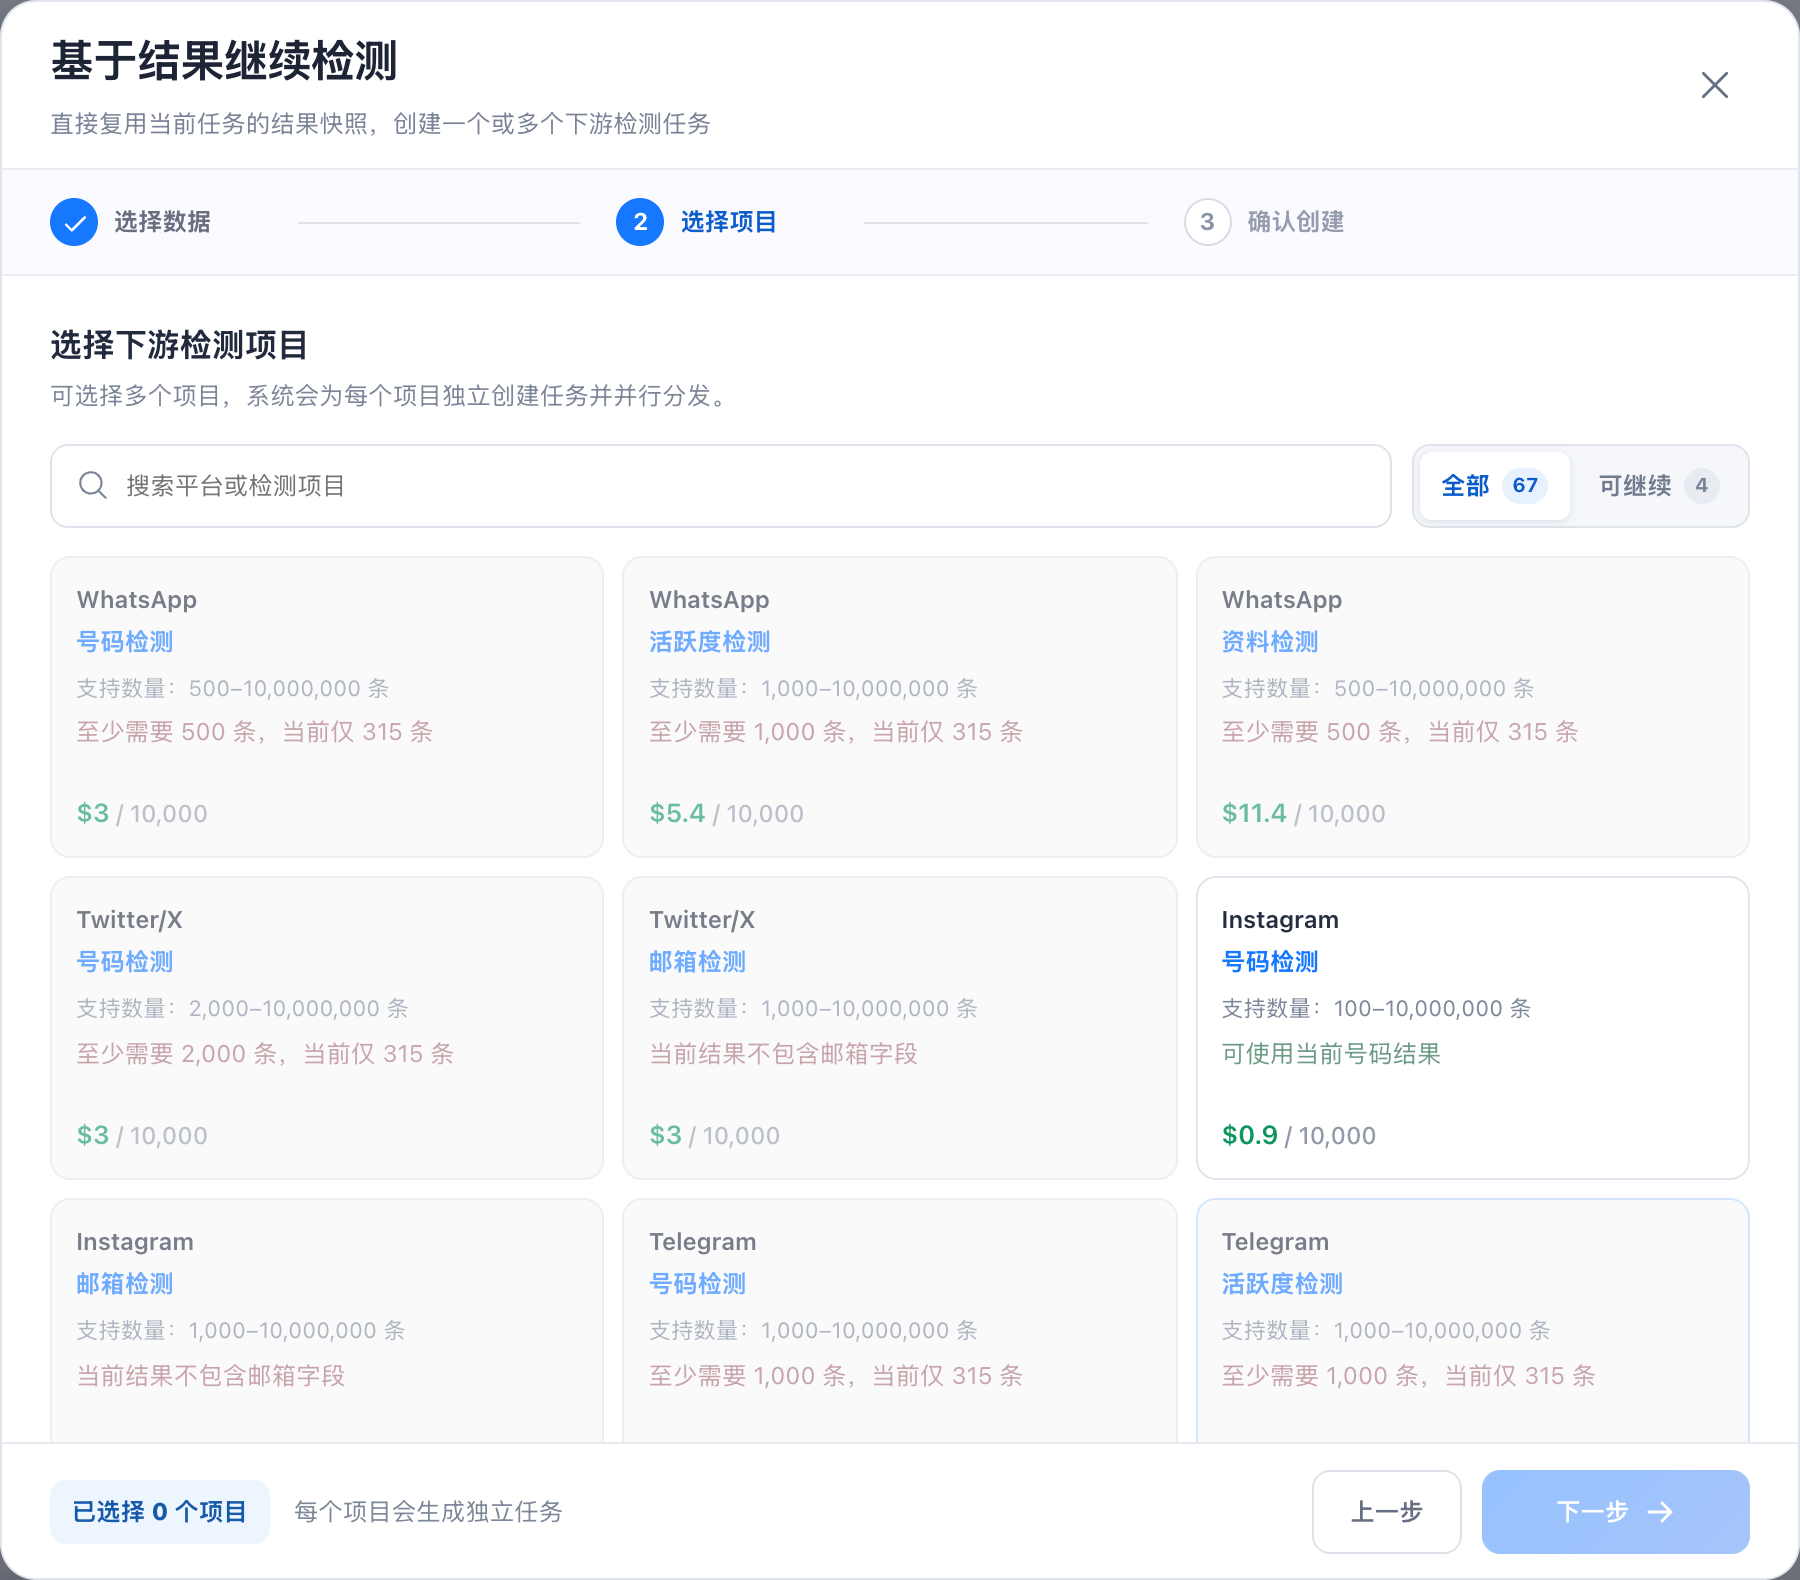Click the $0.9 / 10,000 price text
1800x1580 pixels.
pyautogui.click(x=1299, y=1135)
